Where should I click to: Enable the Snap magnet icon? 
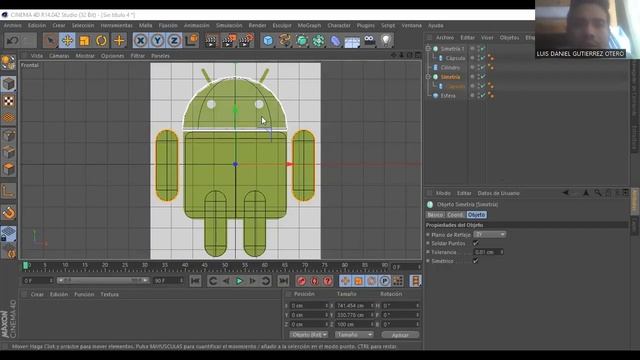pyautogui.click(x=9, y=213)
